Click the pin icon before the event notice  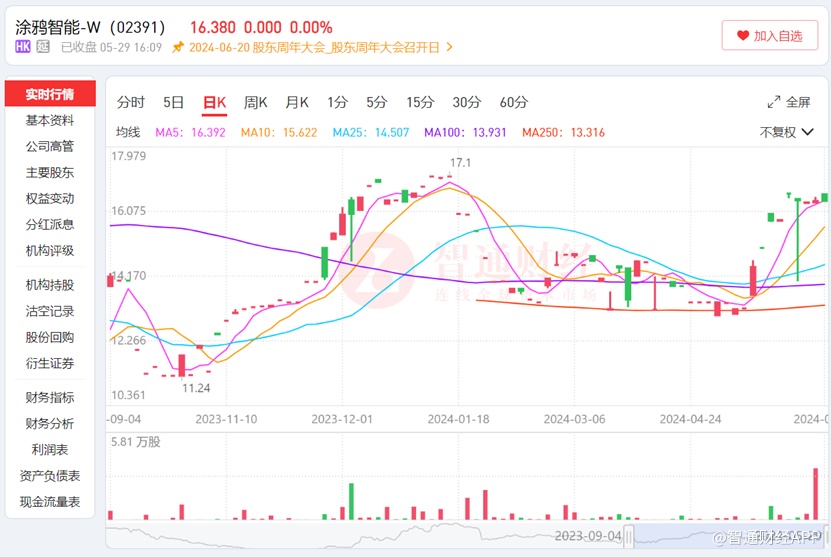(x=178, y=47)
